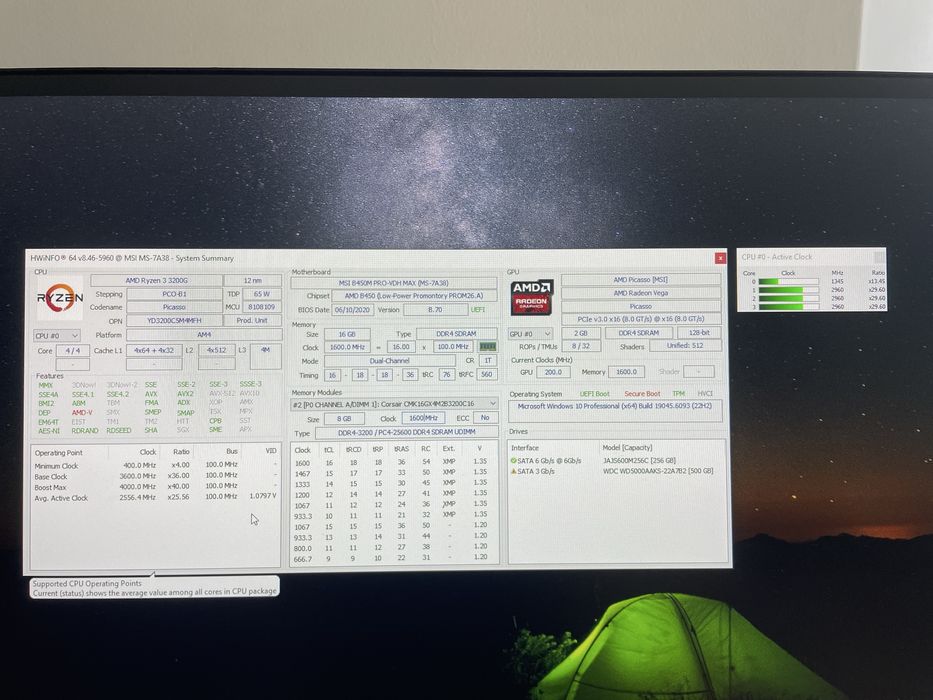Click the Memory Size field showing 16 GB

point(347,335)
